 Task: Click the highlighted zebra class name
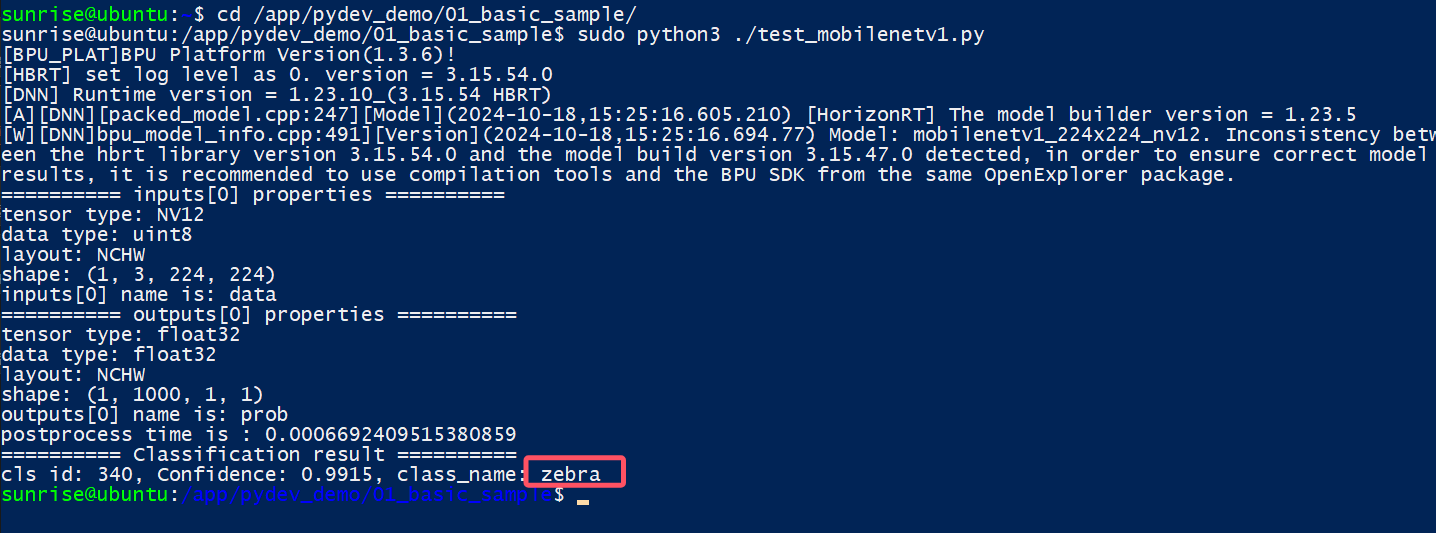(570, 474)
